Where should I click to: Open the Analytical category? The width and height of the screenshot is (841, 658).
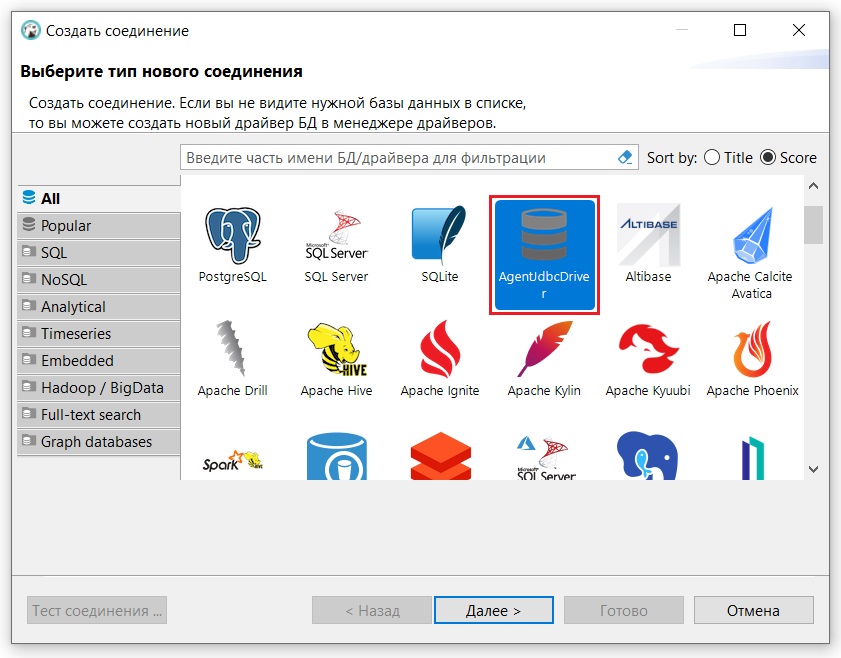coord(99,307)
